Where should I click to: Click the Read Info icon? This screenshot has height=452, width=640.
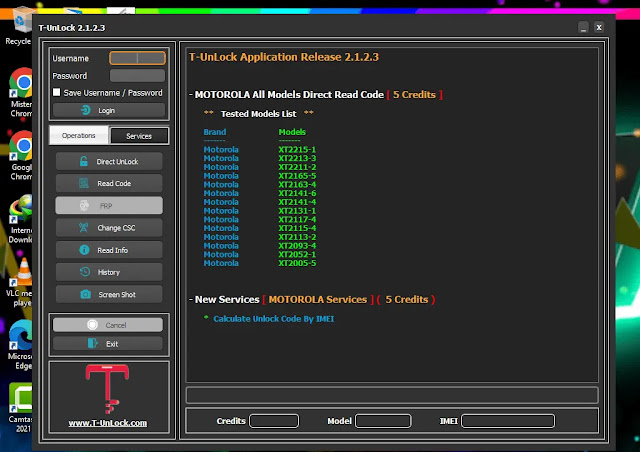tap(84, 249)
